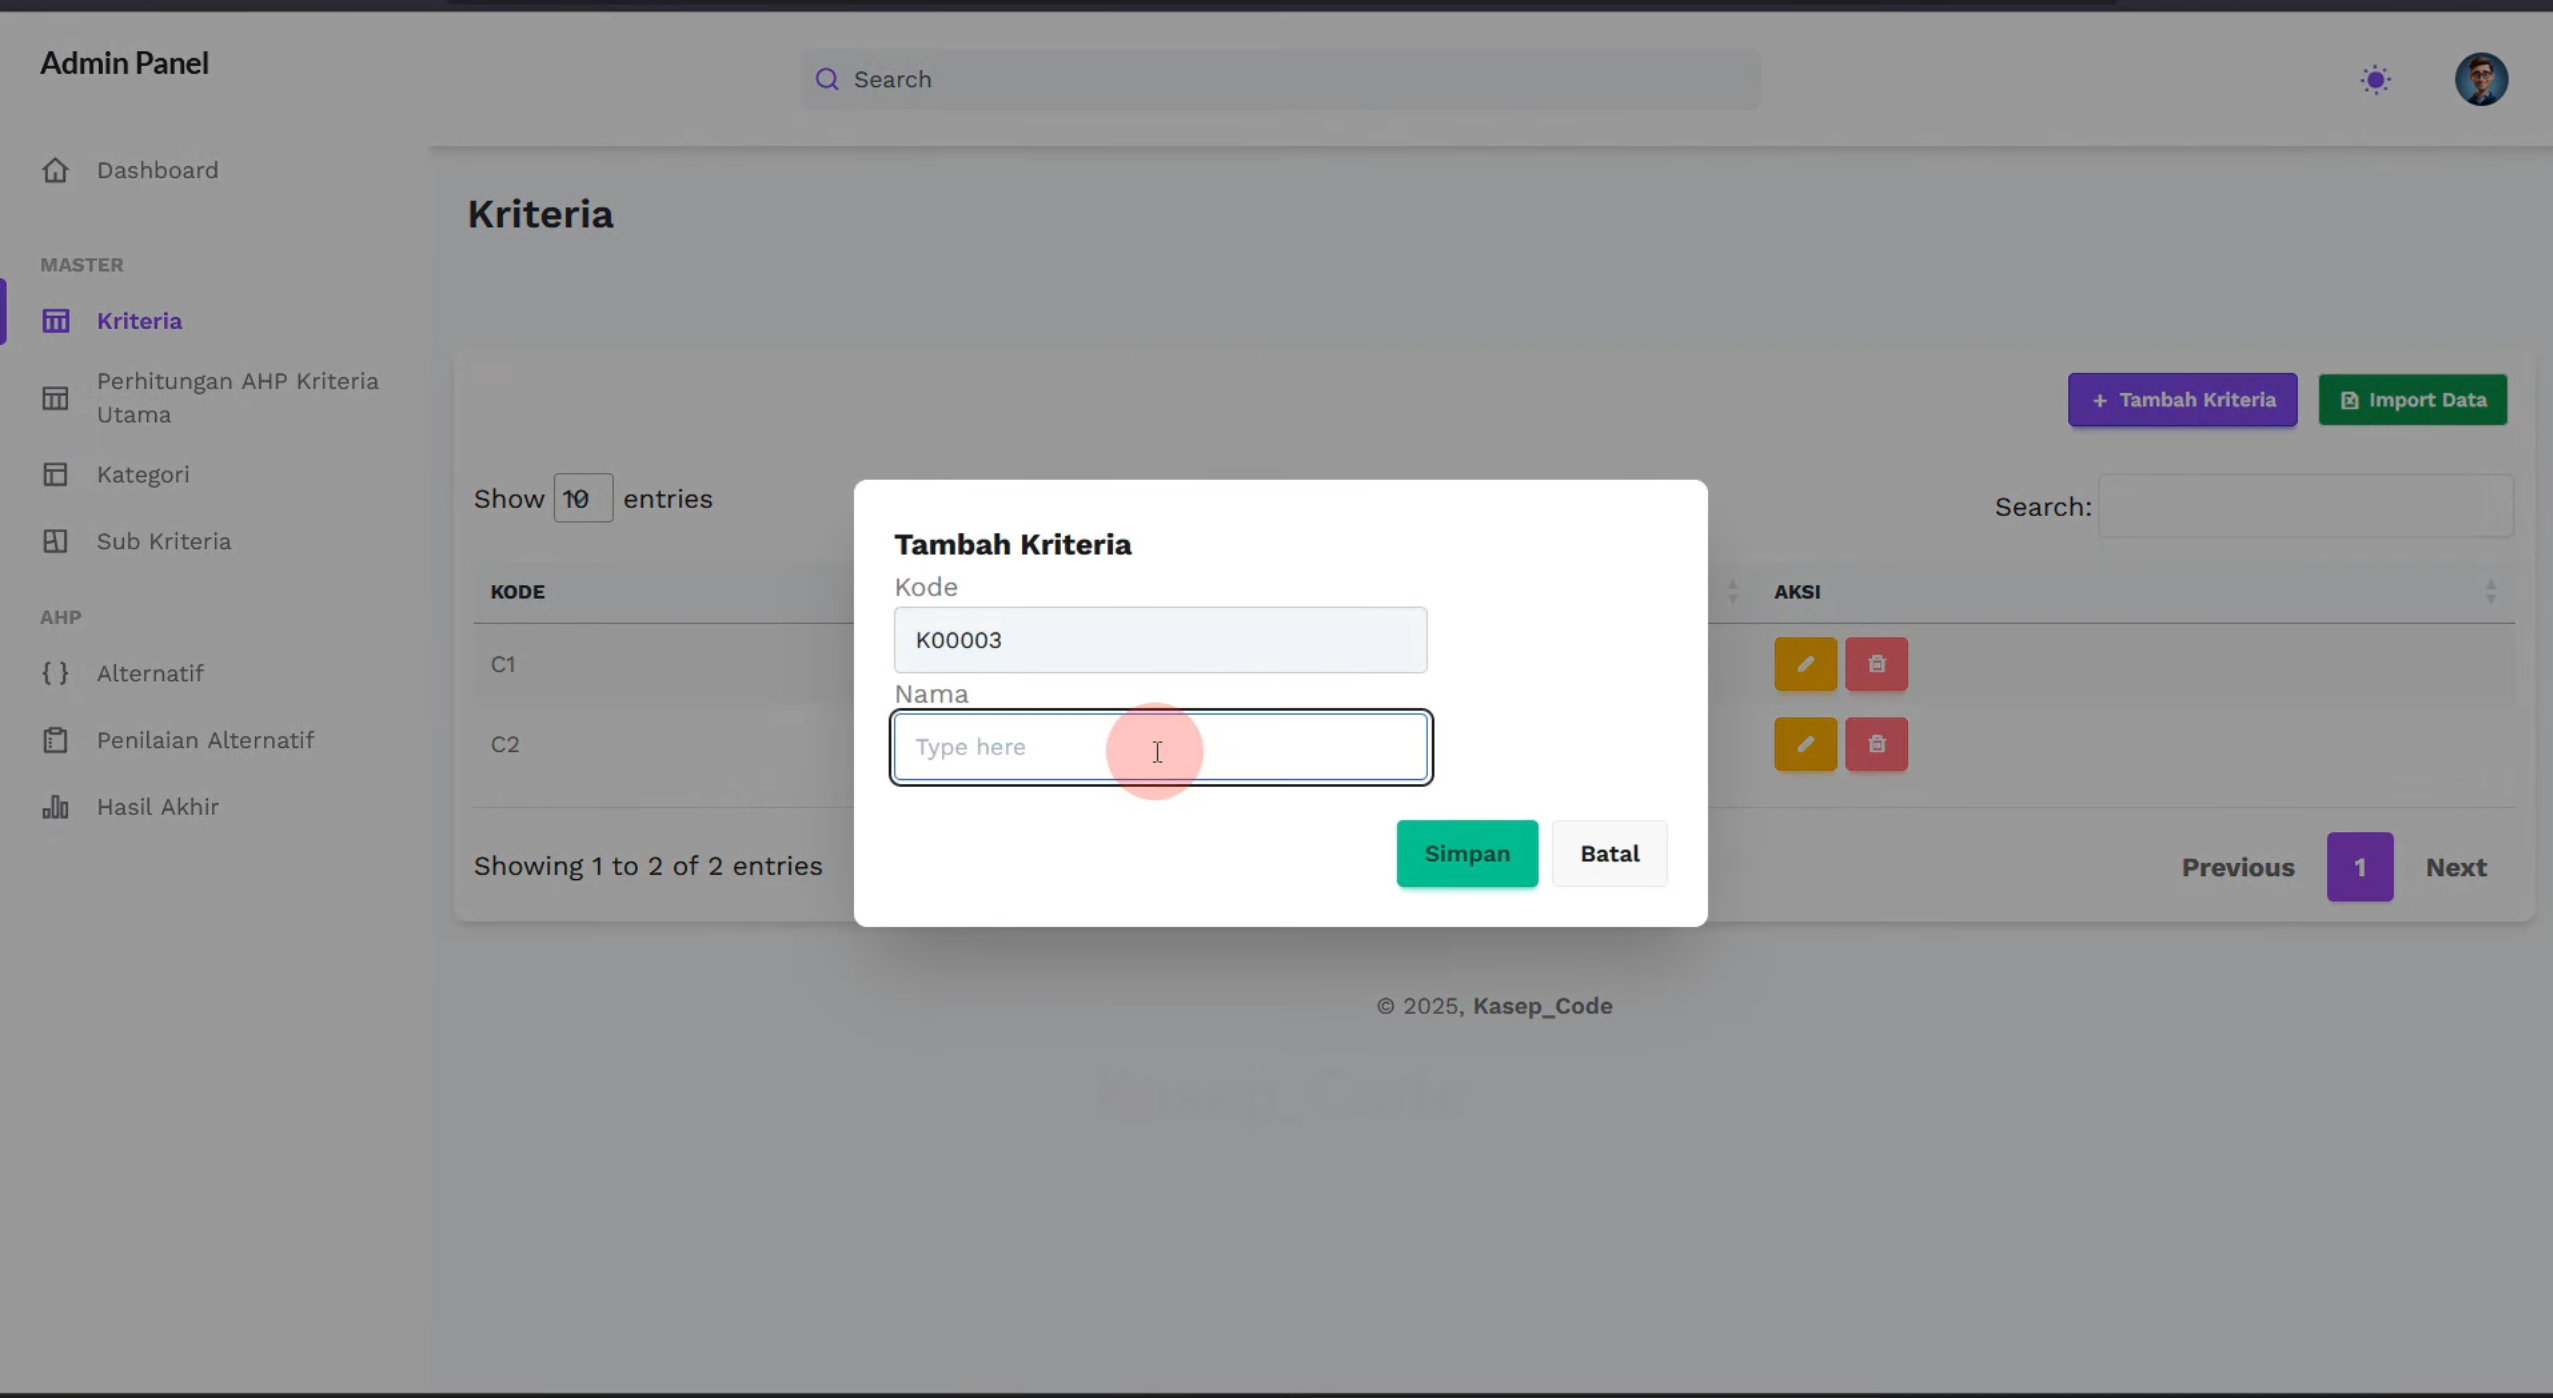Open the Show entries count selector
This screenshot has width=2553, height=1398.
tap(583, 498)
